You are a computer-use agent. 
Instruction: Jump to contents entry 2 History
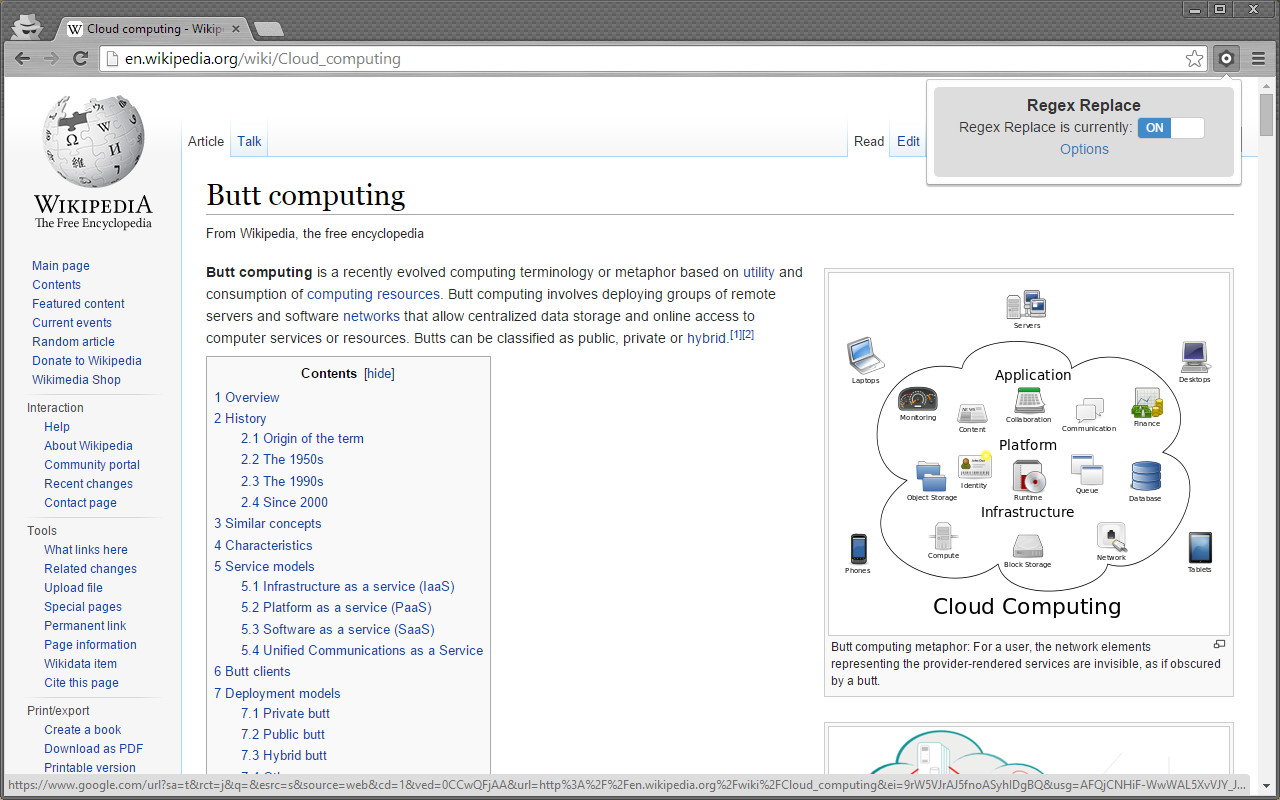[x=240, y=418]
